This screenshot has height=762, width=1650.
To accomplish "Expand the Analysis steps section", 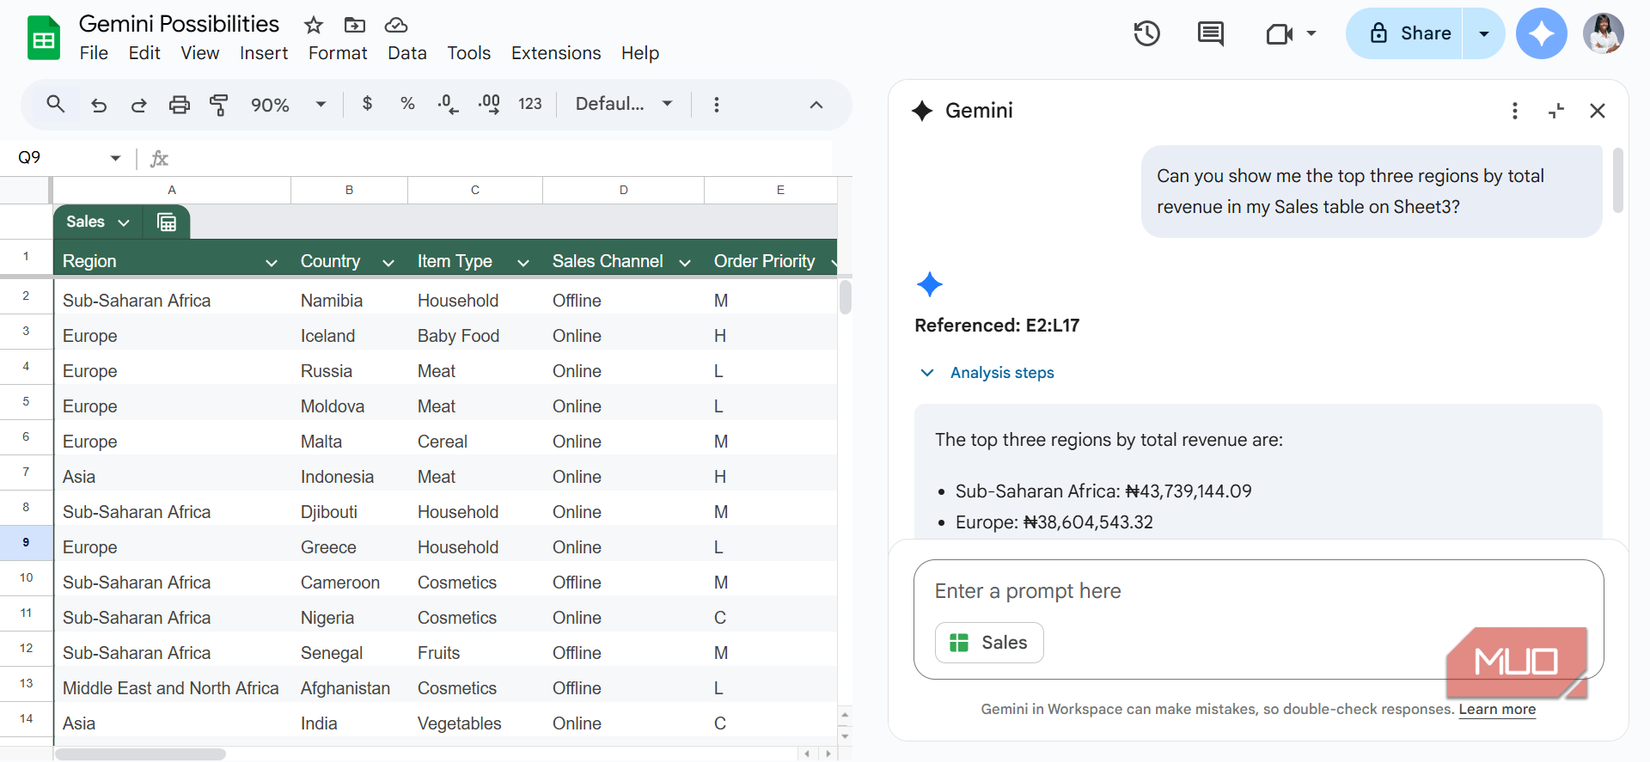I will tap(986, 372).
